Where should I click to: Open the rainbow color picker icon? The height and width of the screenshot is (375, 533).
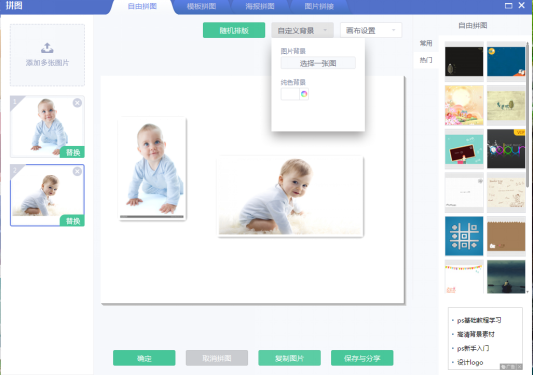pos(304,94)
